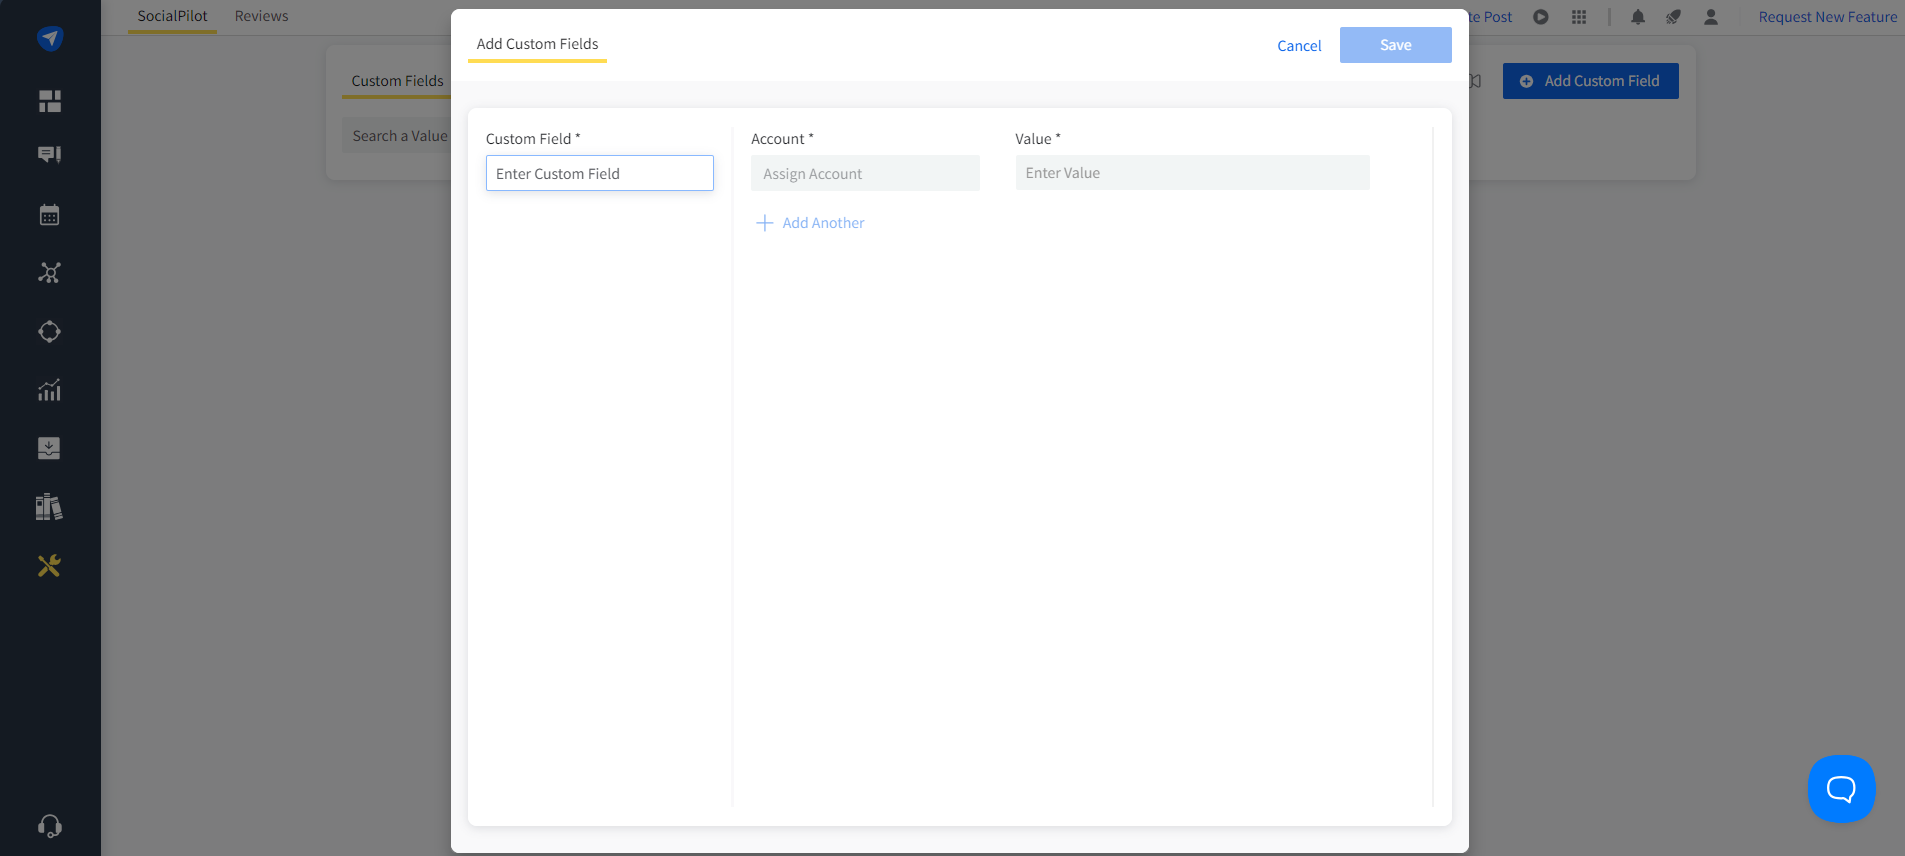Screen dimensions: 1905x856
Task: Open the notifications bell icon
Action: coord(1638,17)
